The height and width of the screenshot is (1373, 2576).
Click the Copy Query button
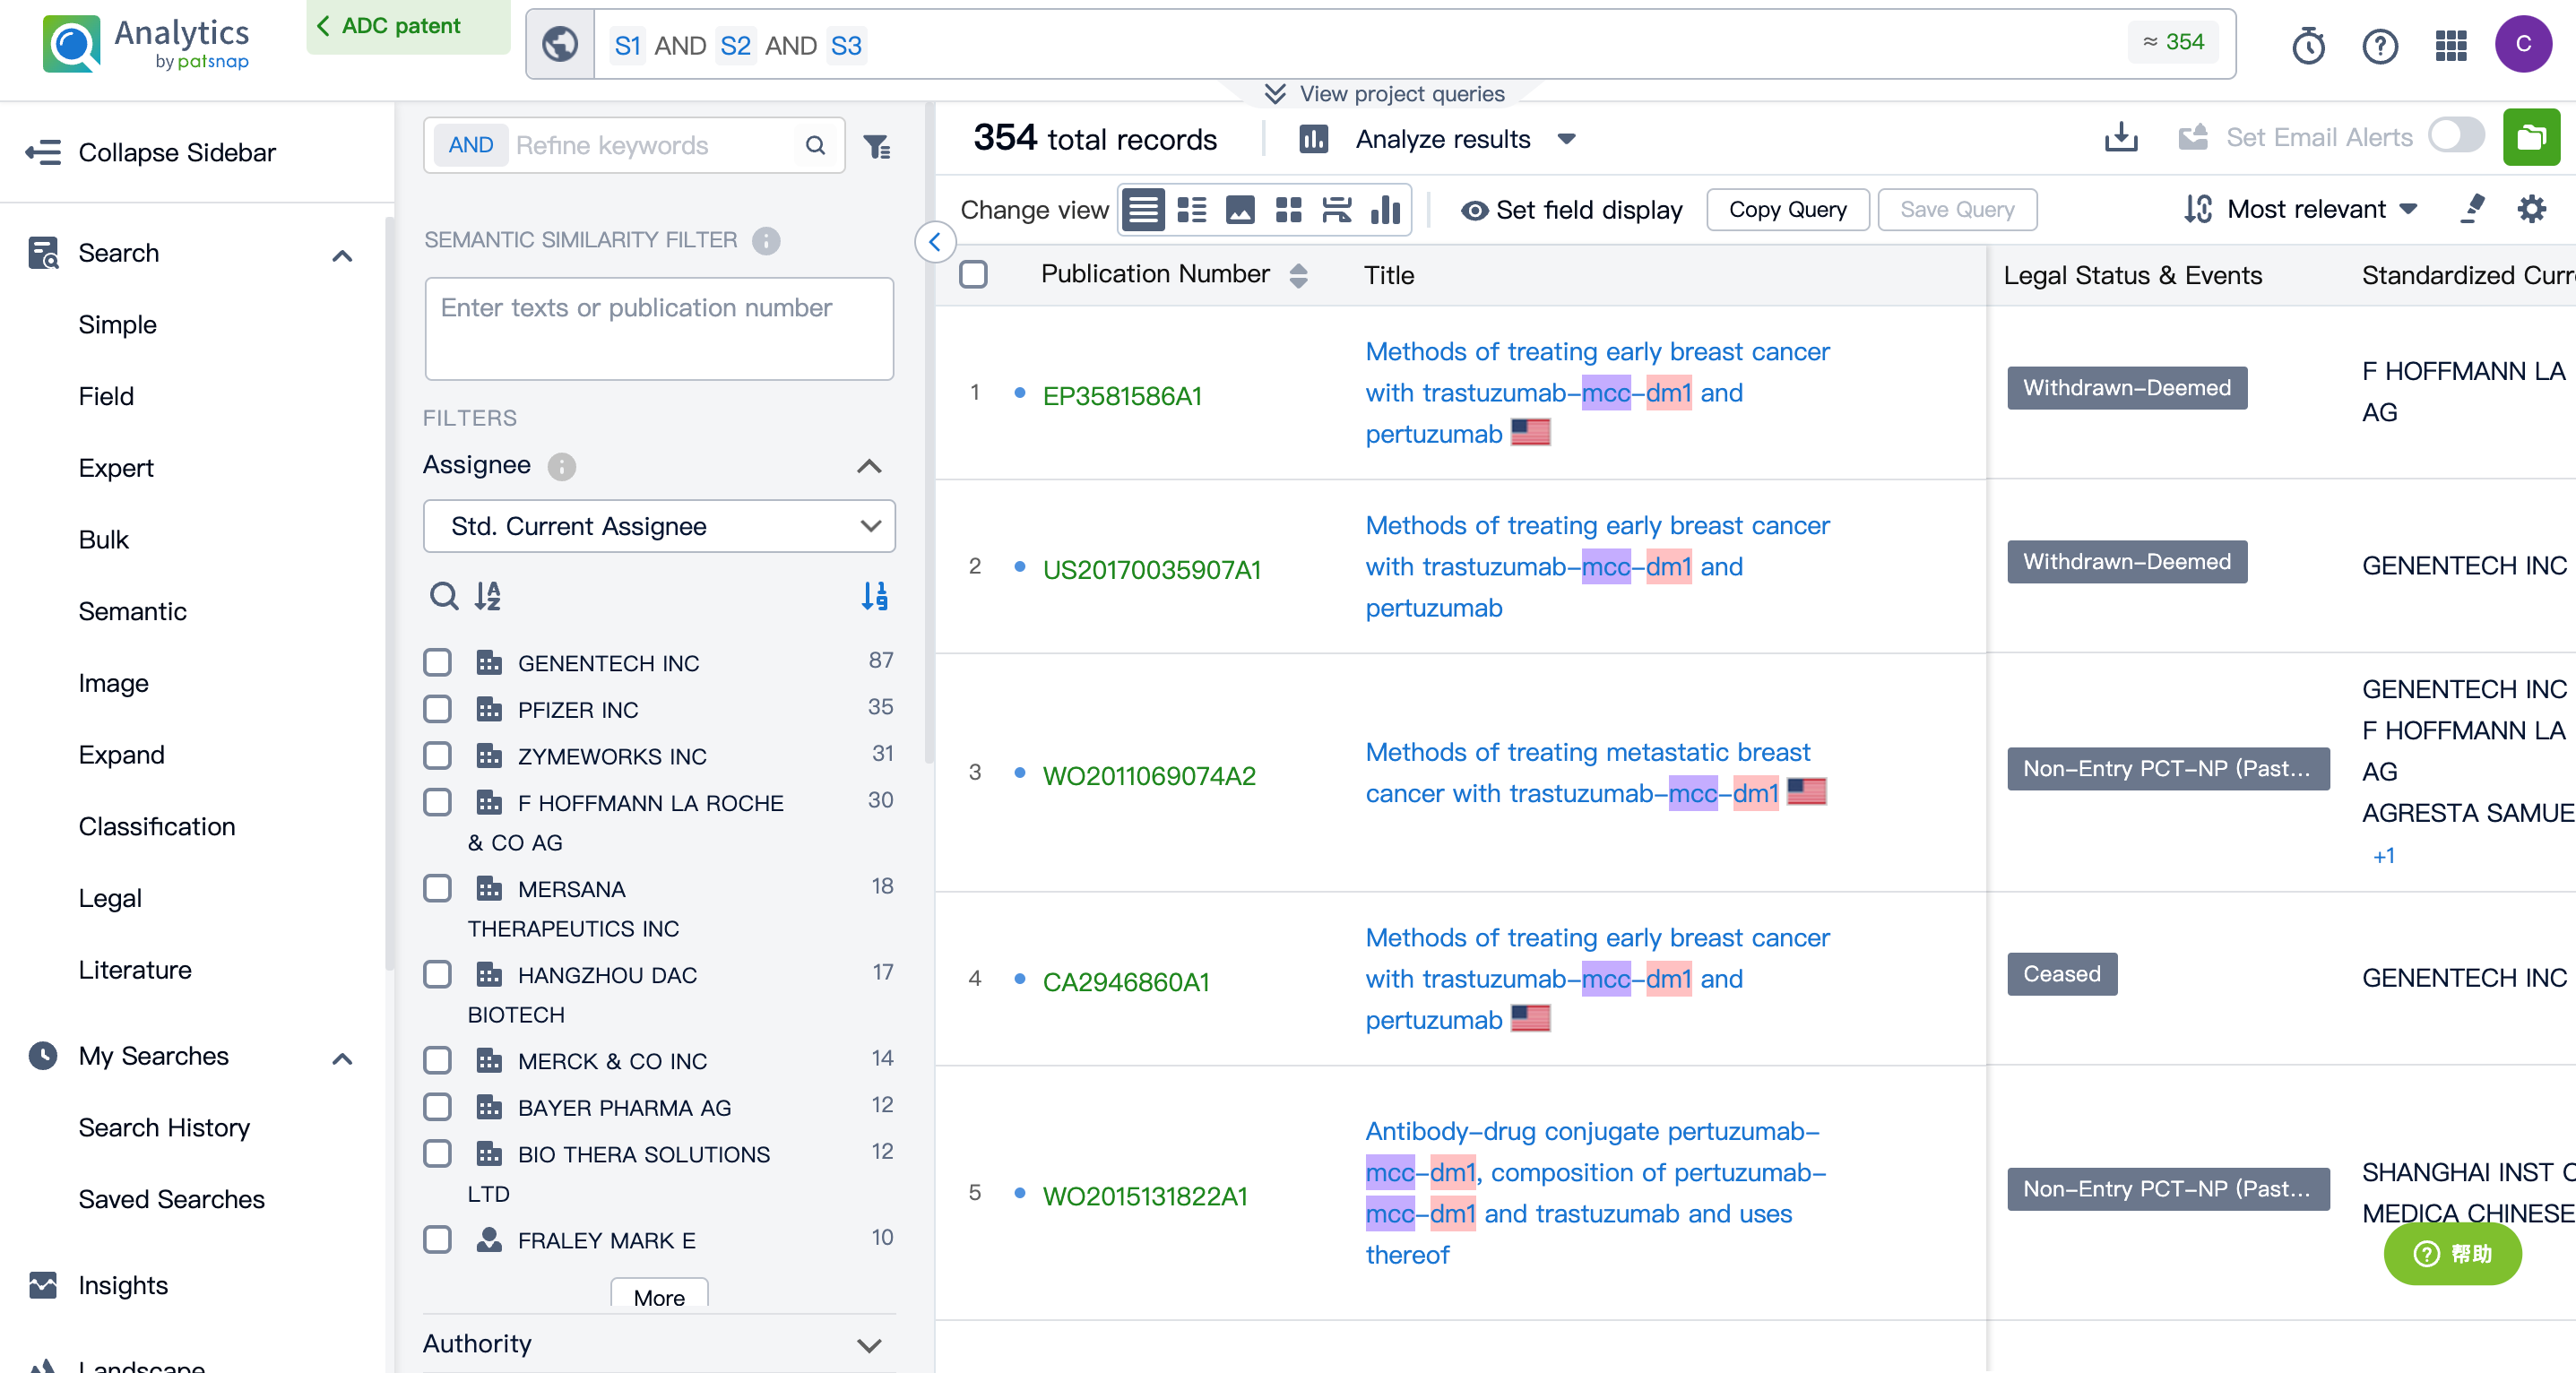(1787, 210)
